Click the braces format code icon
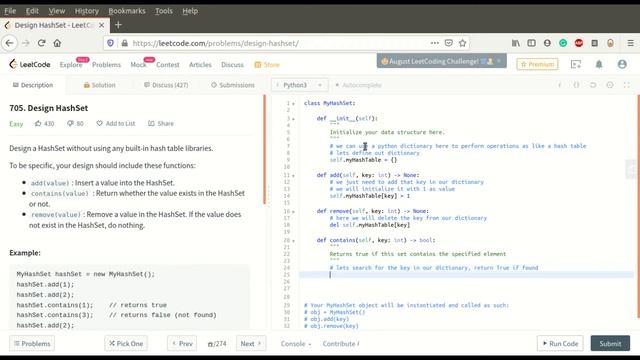 [x=576, y=85]
